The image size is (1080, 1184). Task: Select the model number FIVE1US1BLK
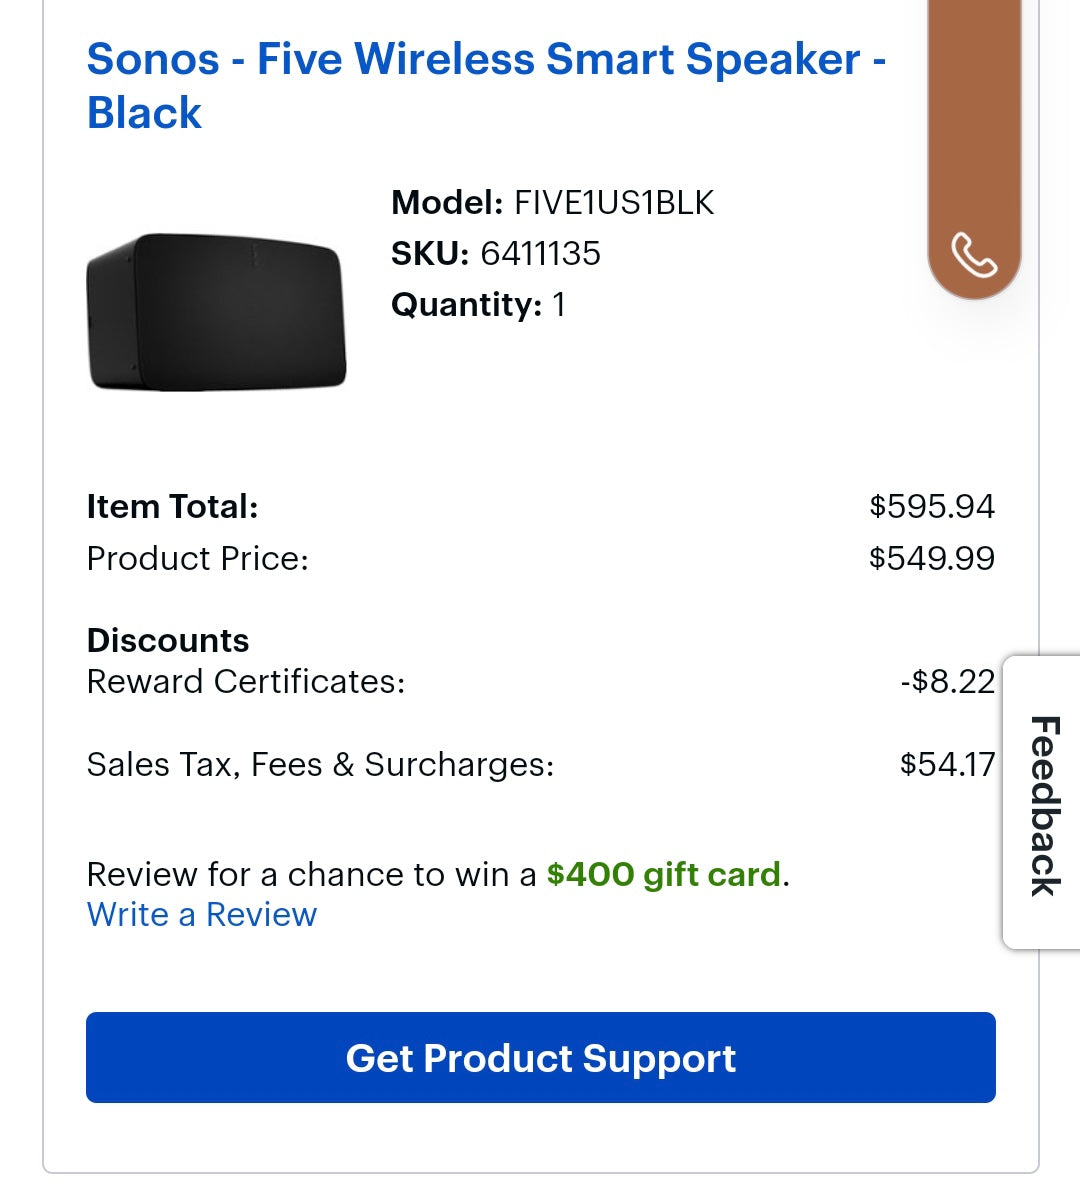click(x=614, y=203)
